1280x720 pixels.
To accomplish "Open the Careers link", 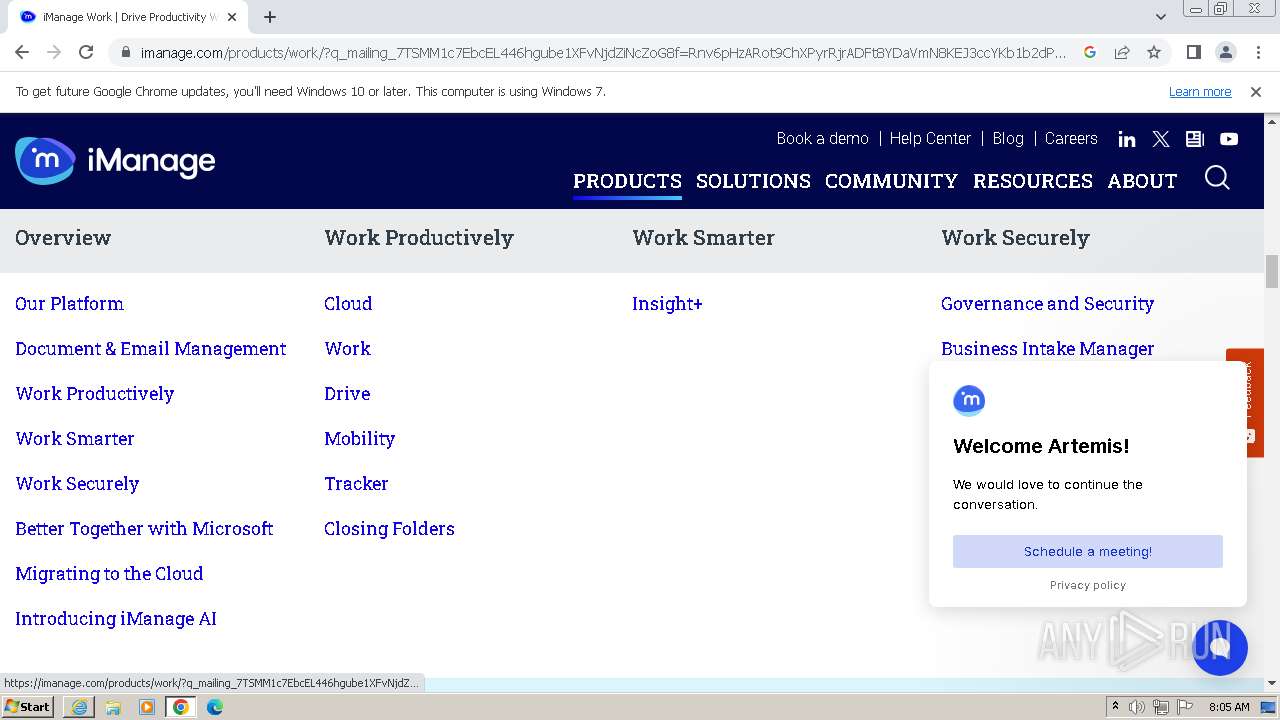I will tap(1071, 139).
